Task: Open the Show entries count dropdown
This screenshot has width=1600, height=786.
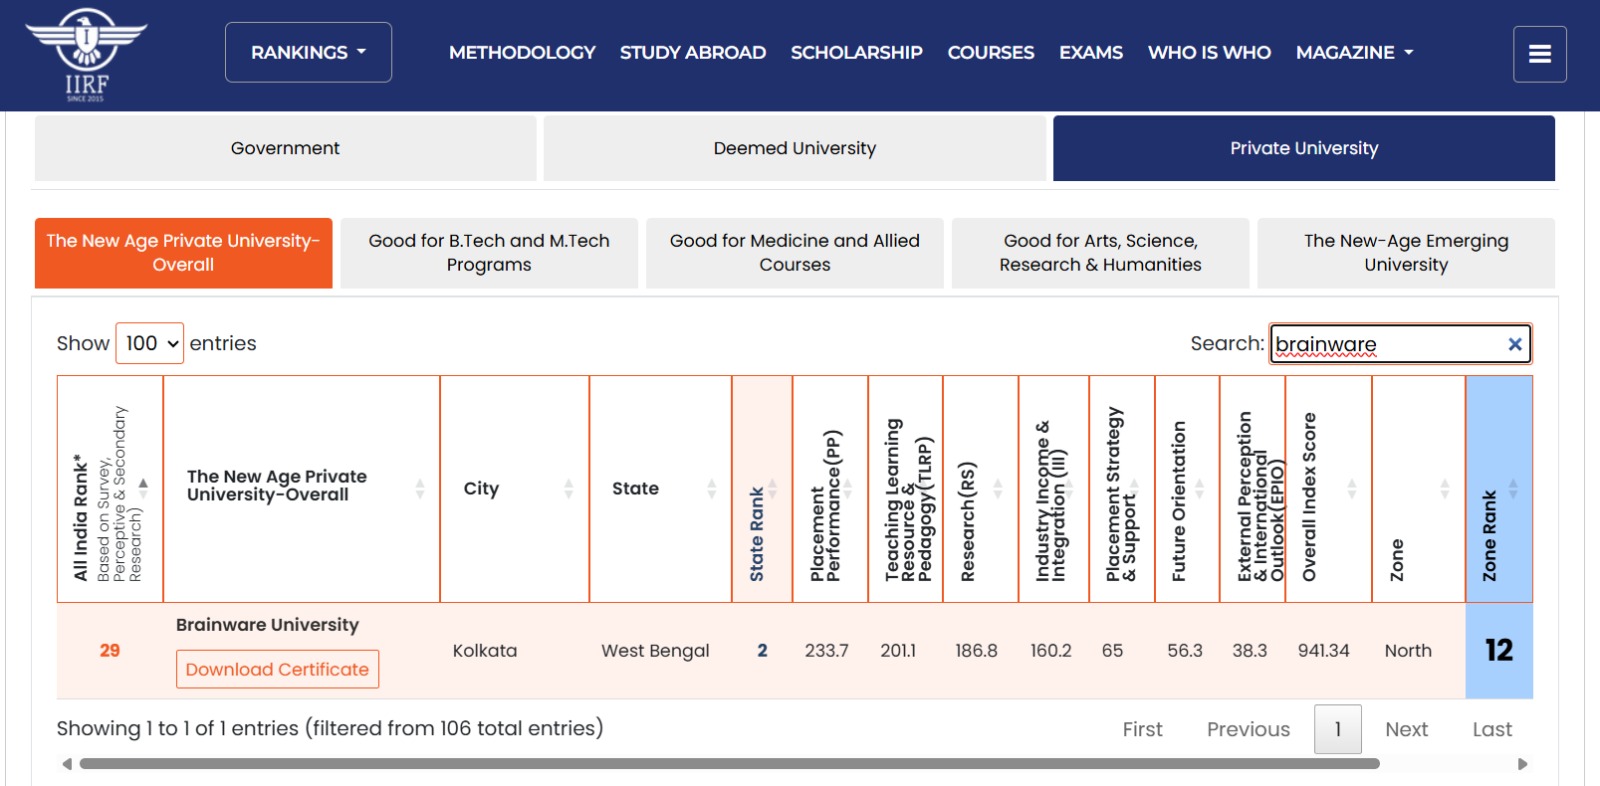Action: 150,344
